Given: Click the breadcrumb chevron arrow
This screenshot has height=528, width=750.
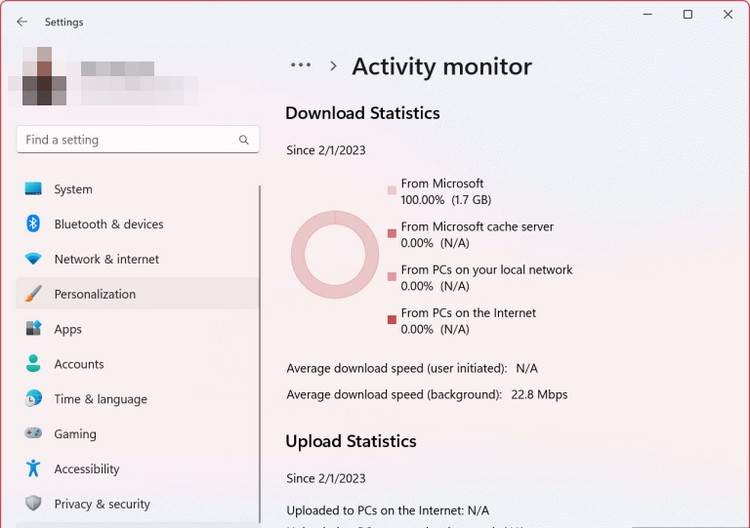Looking at the screenshot, I should 333,66.
